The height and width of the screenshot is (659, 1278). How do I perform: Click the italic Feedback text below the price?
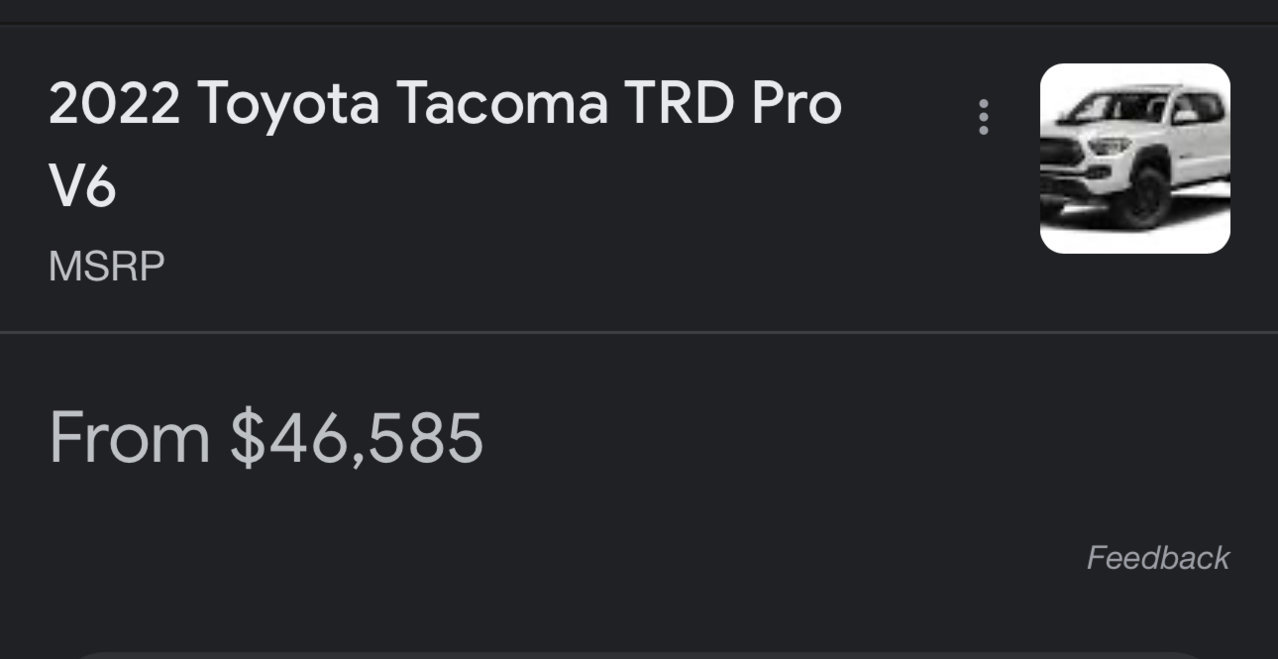[1158, 557]
